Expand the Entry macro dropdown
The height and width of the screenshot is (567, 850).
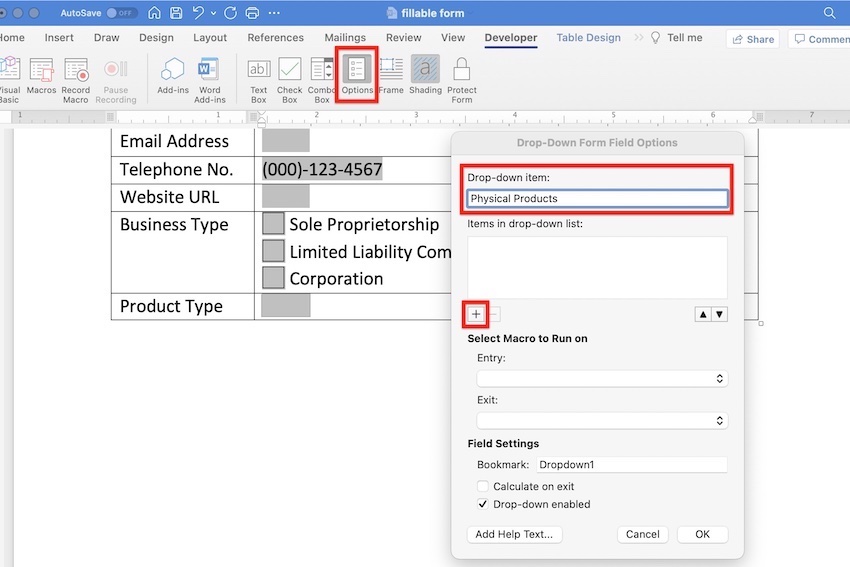(602, 379)
